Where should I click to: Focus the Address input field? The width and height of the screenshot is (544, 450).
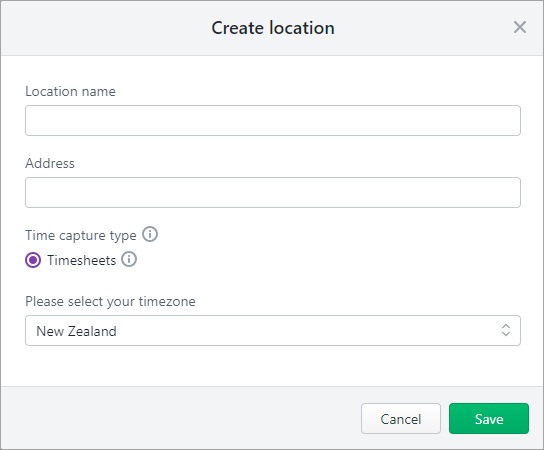click(273, 193)
